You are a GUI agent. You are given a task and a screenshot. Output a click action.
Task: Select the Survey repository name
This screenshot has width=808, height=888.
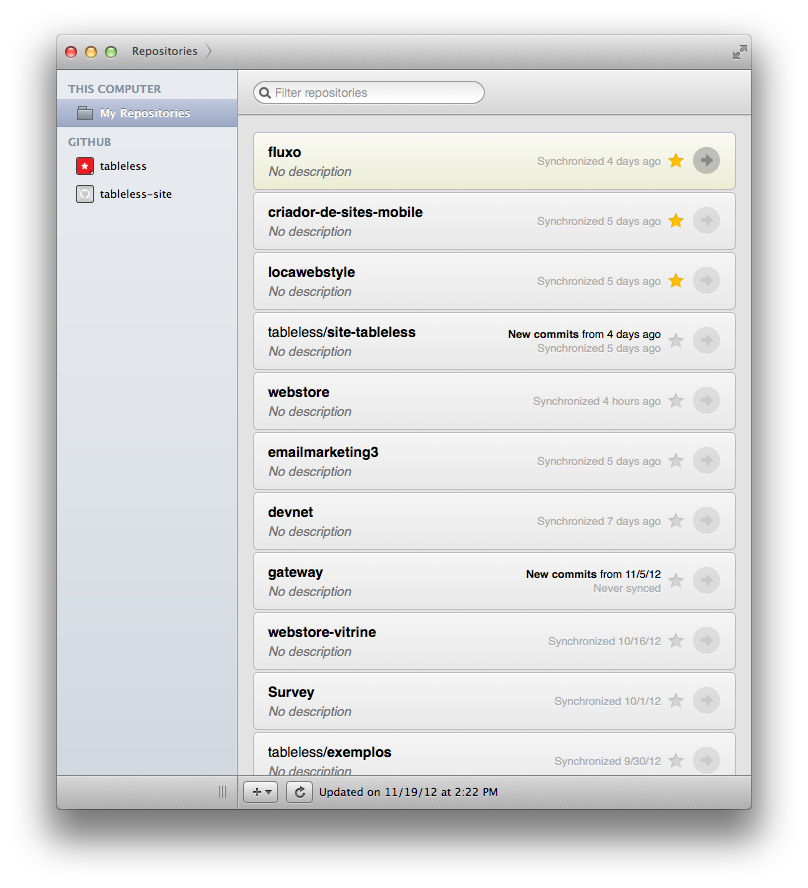pos(291,693)
